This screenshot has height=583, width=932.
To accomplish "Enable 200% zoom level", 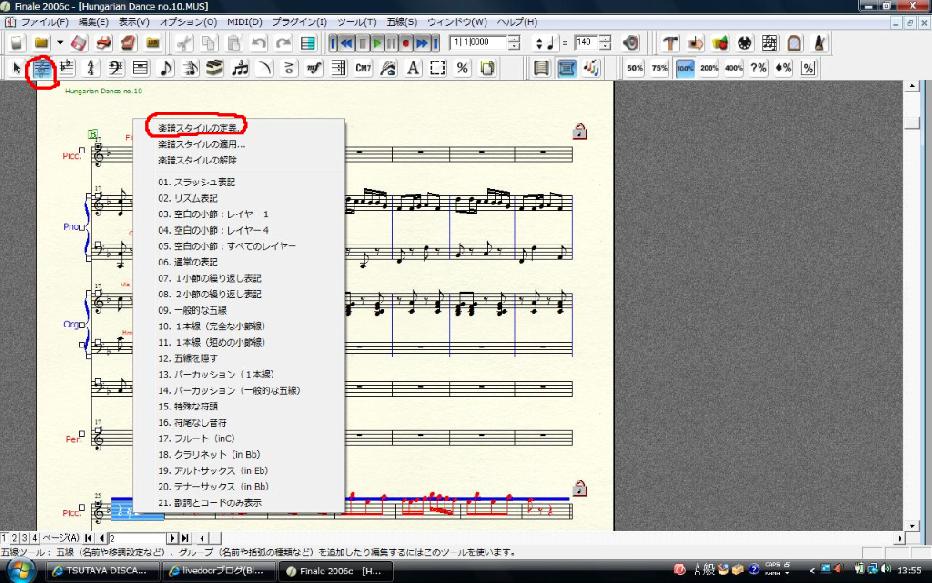I will coord(708,67).
